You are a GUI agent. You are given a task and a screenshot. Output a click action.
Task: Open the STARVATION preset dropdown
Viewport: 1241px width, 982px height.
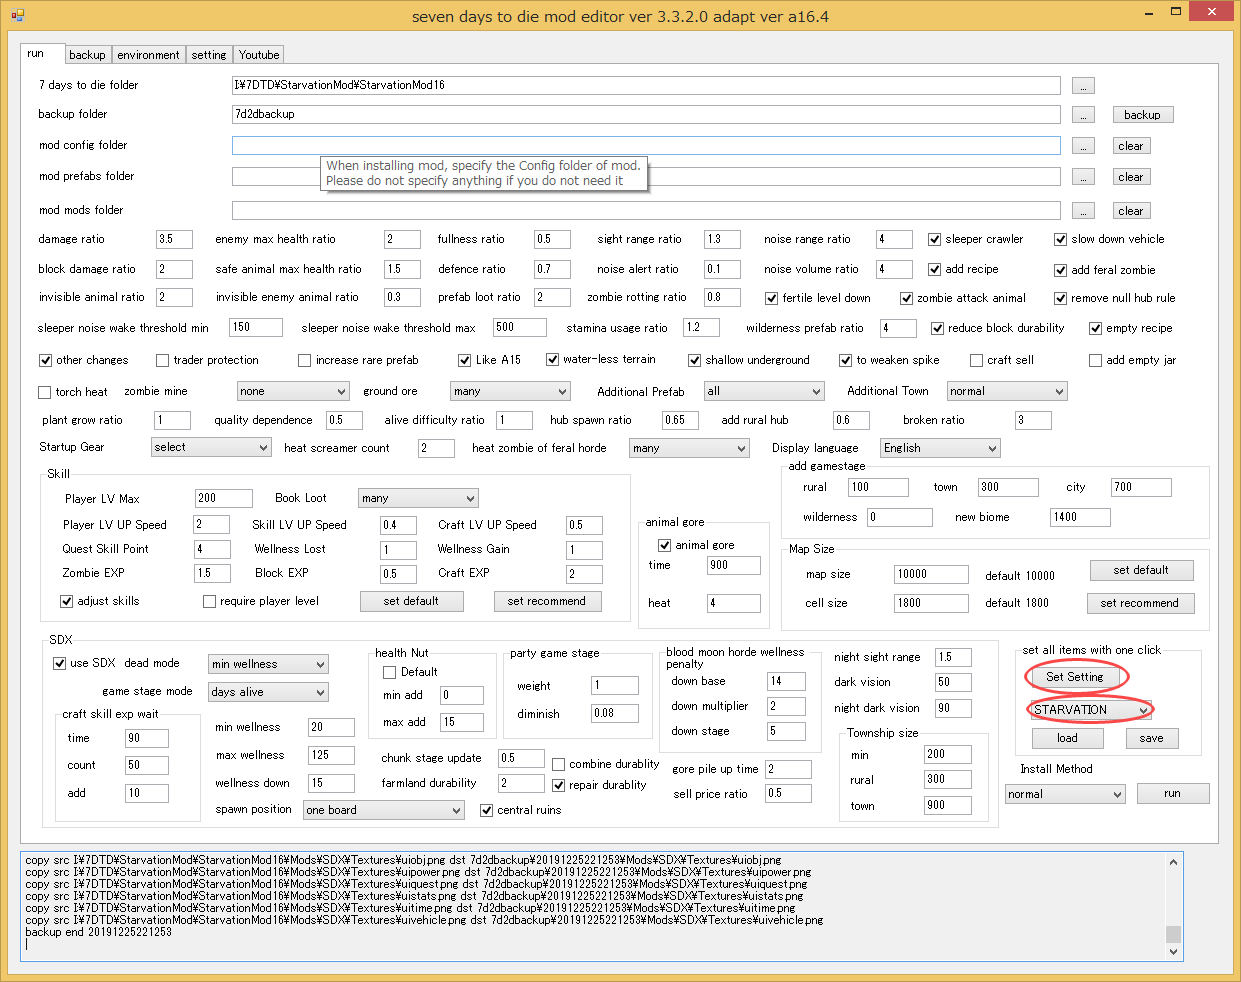1091,710
